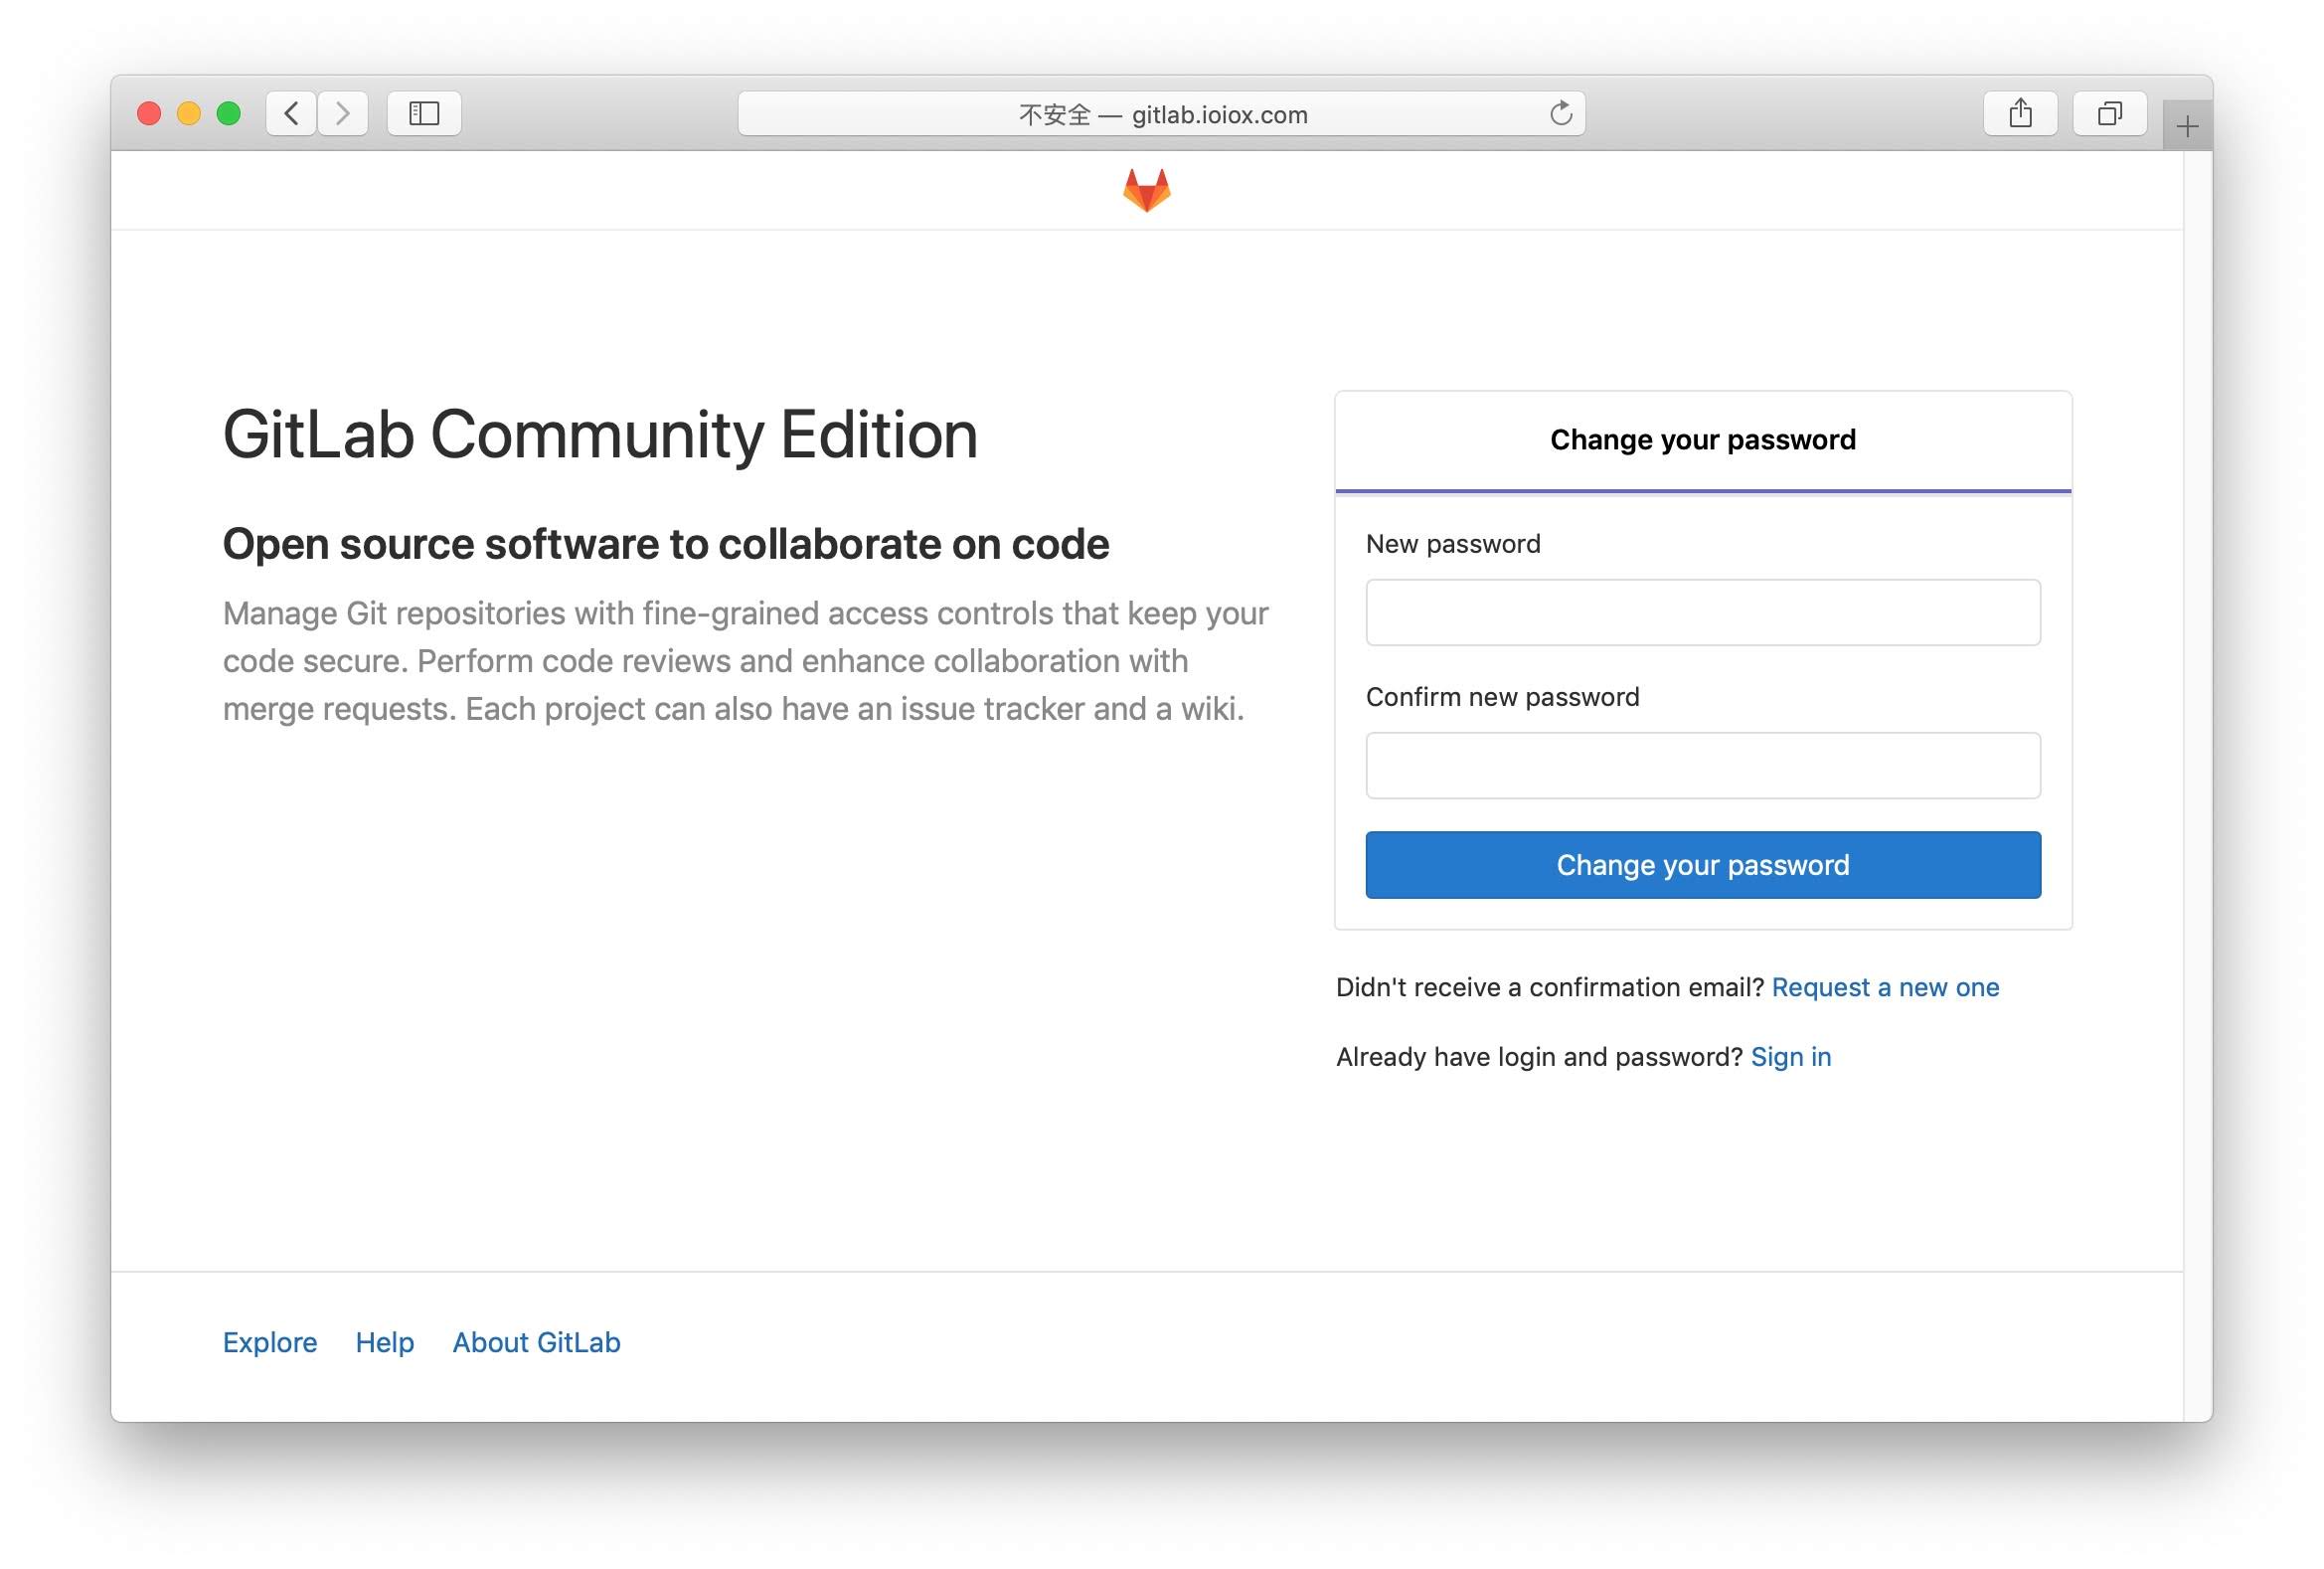The width and height of the screenshot is (2324, 1569).
Task: Open the About GitLab footer link
Action: (536, 1342)
